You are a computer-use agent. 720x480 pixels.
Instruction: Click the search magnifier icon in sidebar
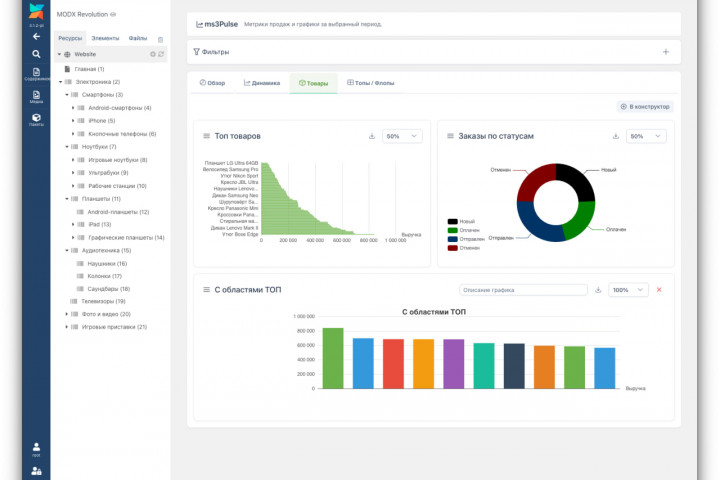[x=36, y=54]
